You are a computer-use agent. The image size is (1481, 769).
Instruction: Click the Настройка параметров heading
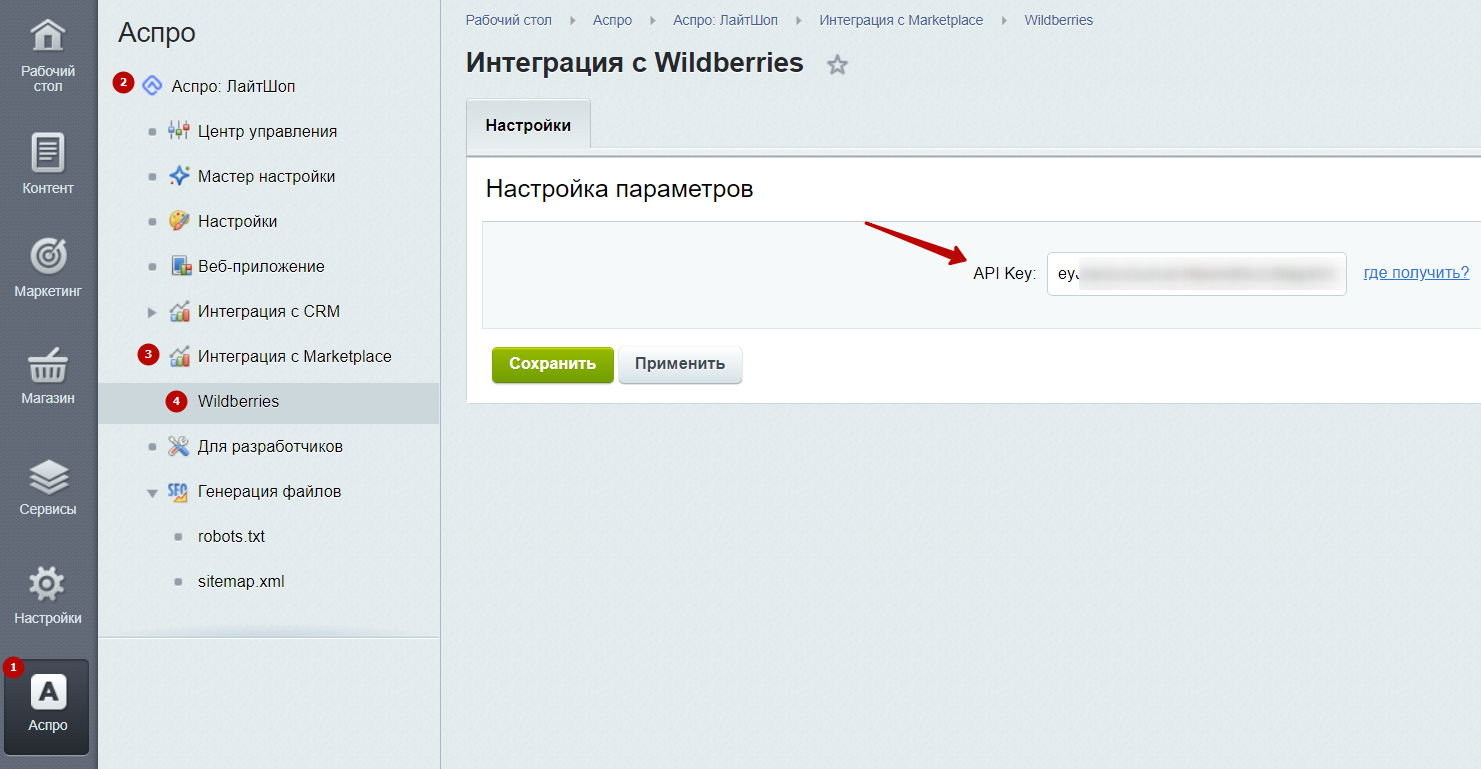tap(619, 188)
